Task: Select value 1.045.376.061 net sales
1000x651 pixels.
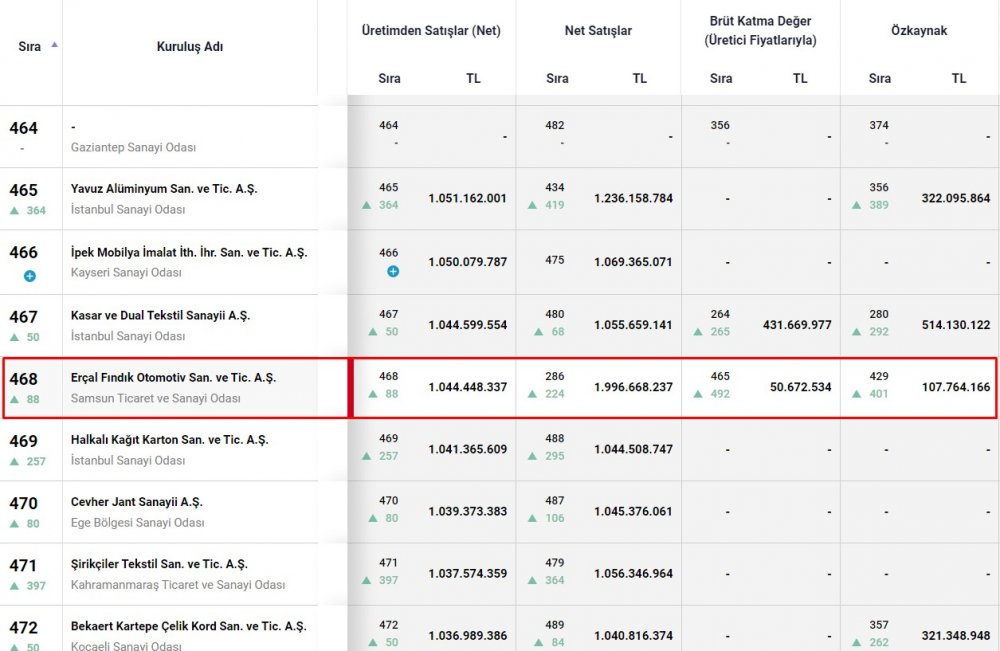Action: [x=633, y=511]
